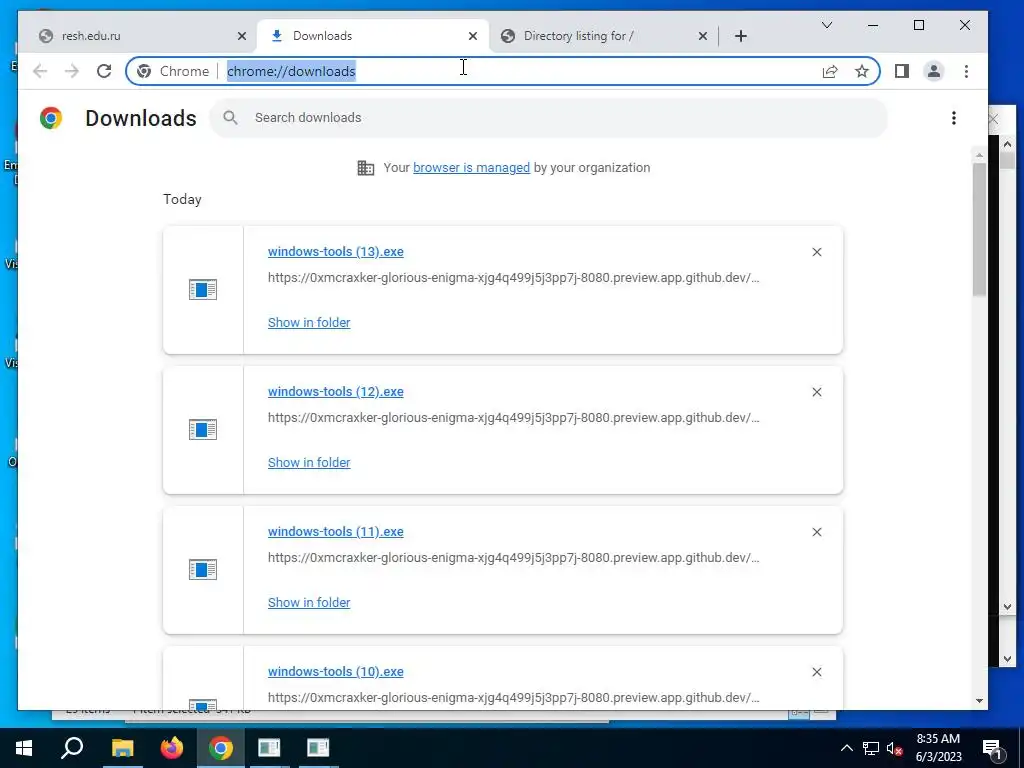The width and height of the screenshot is (1024, 768).
Task: Close the Downloads tab
Action: pos(473,36)
